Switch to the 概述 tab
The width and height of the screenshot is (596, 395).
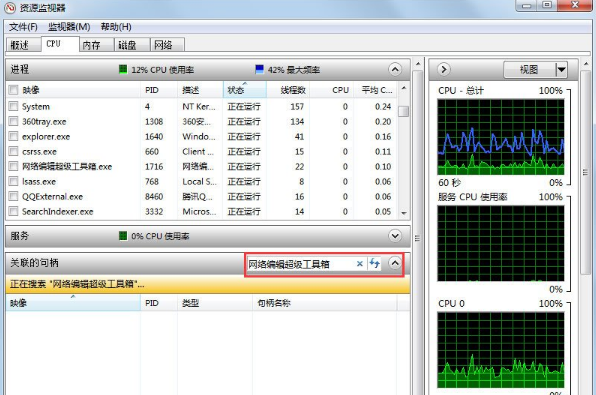22,45
